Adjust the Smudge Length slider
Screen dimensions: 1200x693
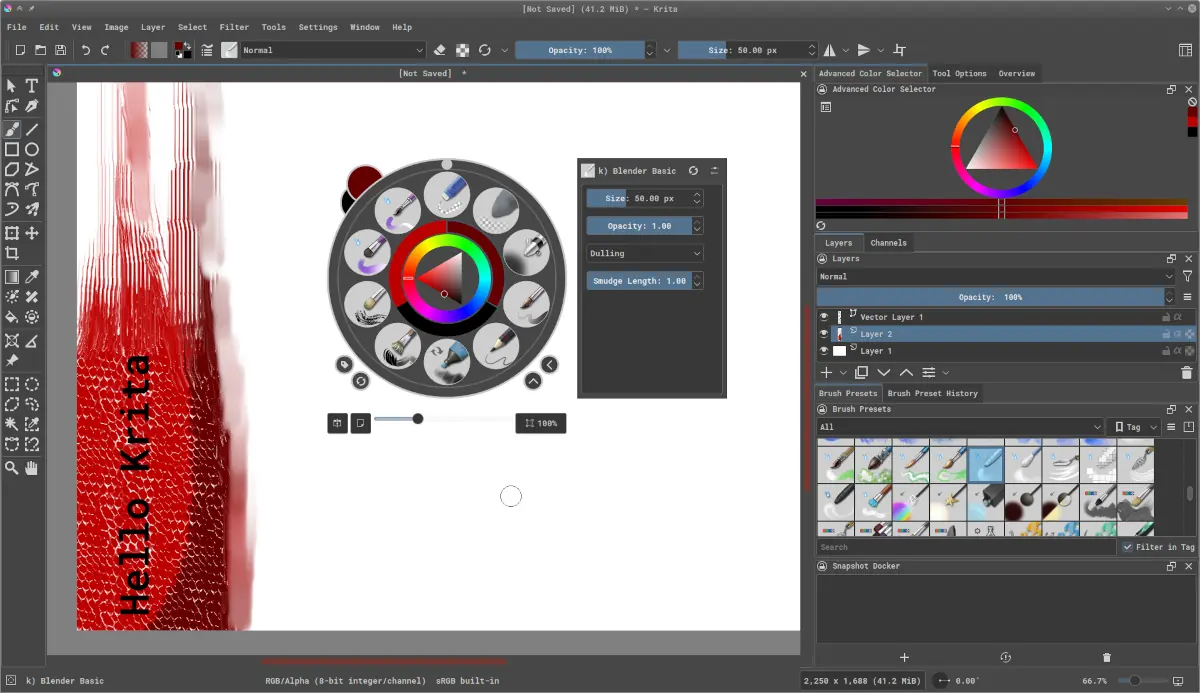(x=638, y=281)
